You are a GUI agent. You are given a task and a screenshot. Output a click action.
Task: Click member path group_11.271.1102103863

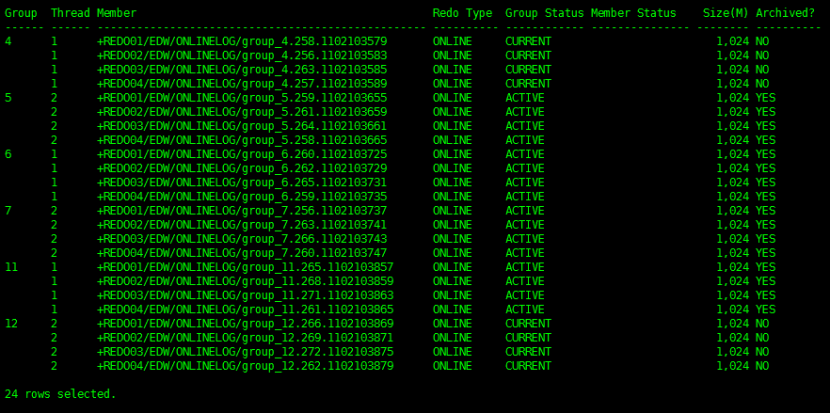tap(245, 295)
